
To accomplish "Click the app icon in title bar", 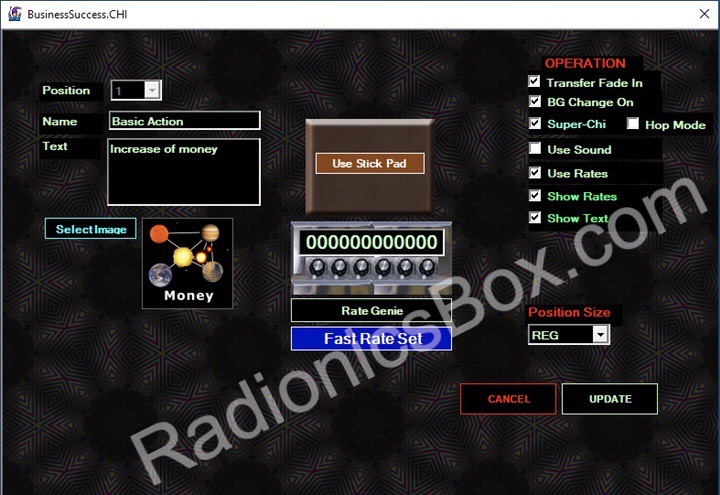I will pos(14,15).
